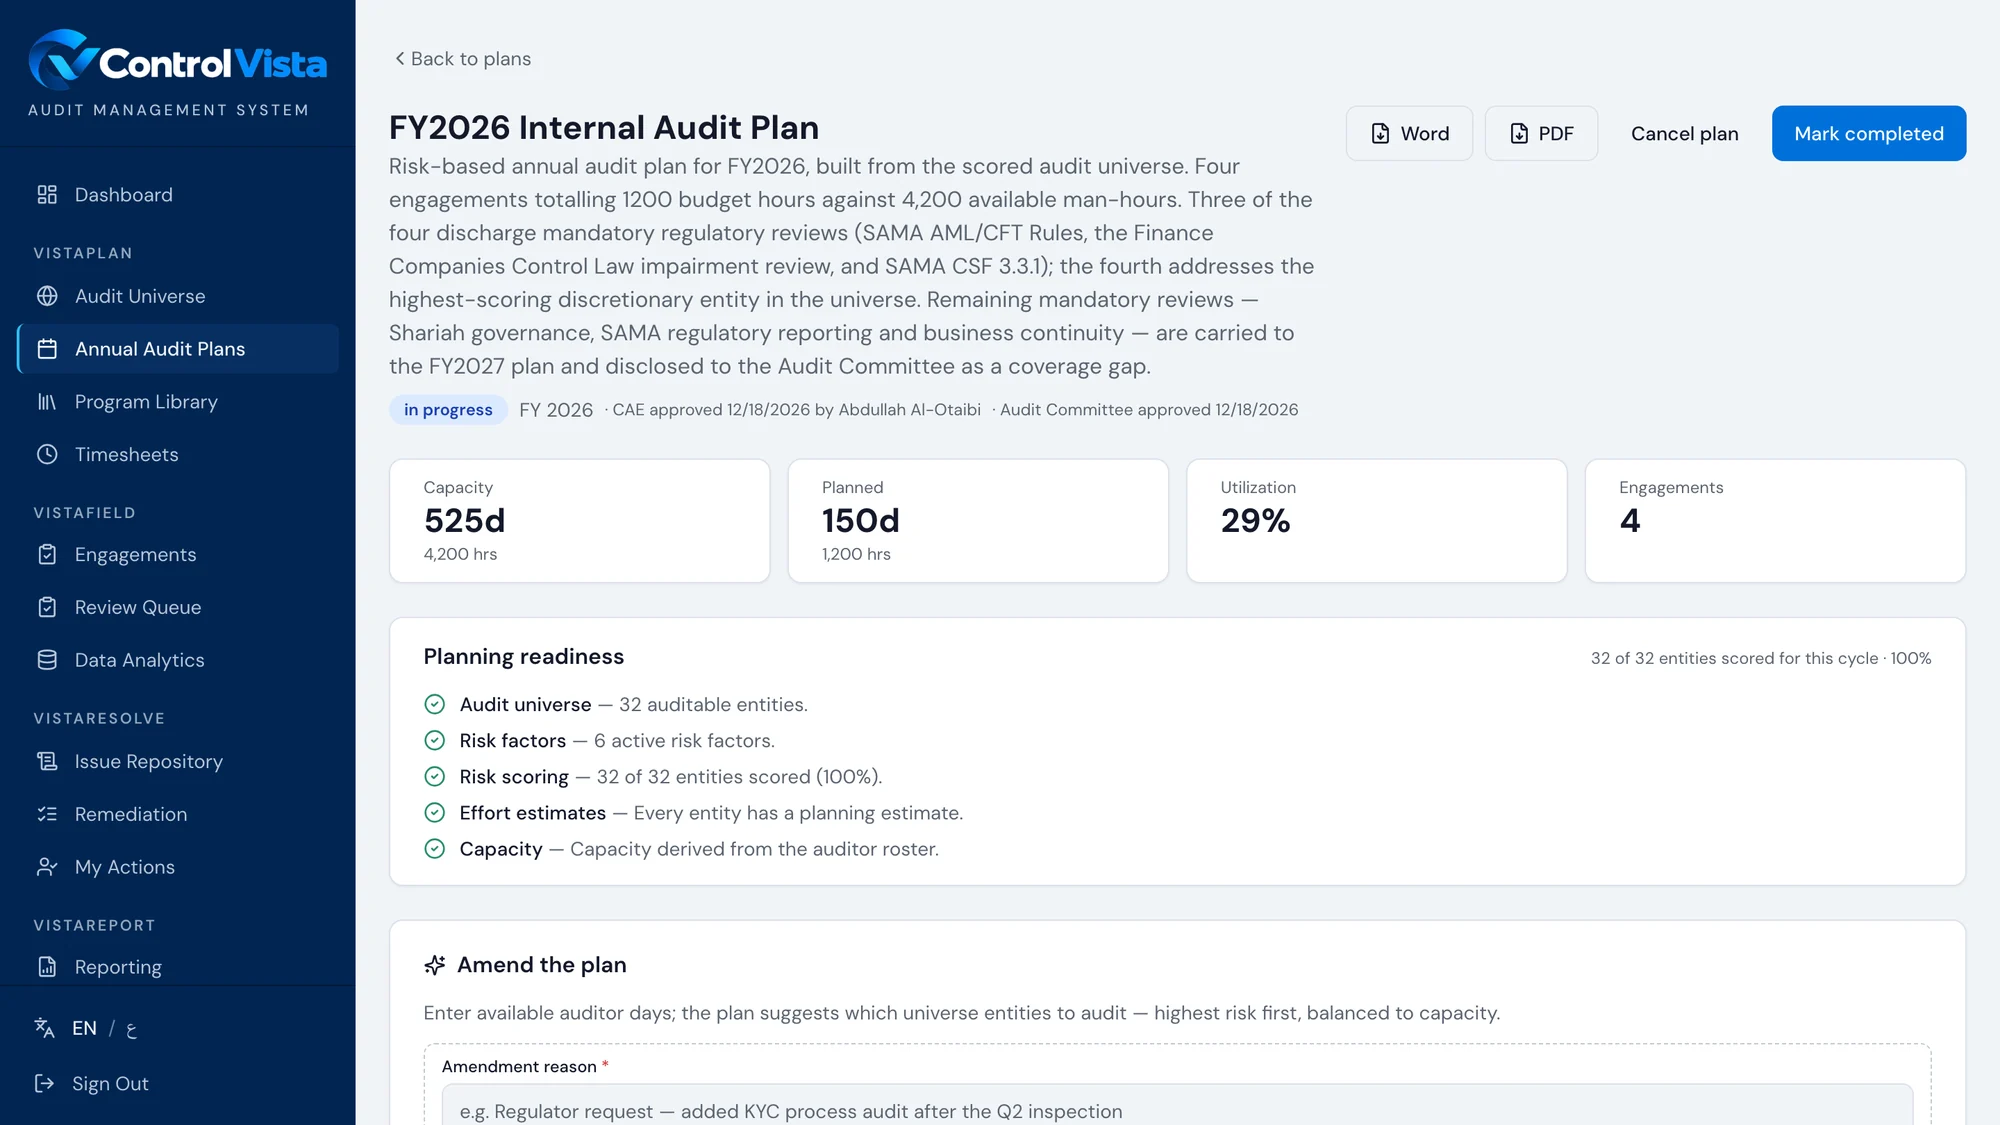Go to Timesheets
This screenshot has height=1125, width=2000.
click(x=178, y=454)
